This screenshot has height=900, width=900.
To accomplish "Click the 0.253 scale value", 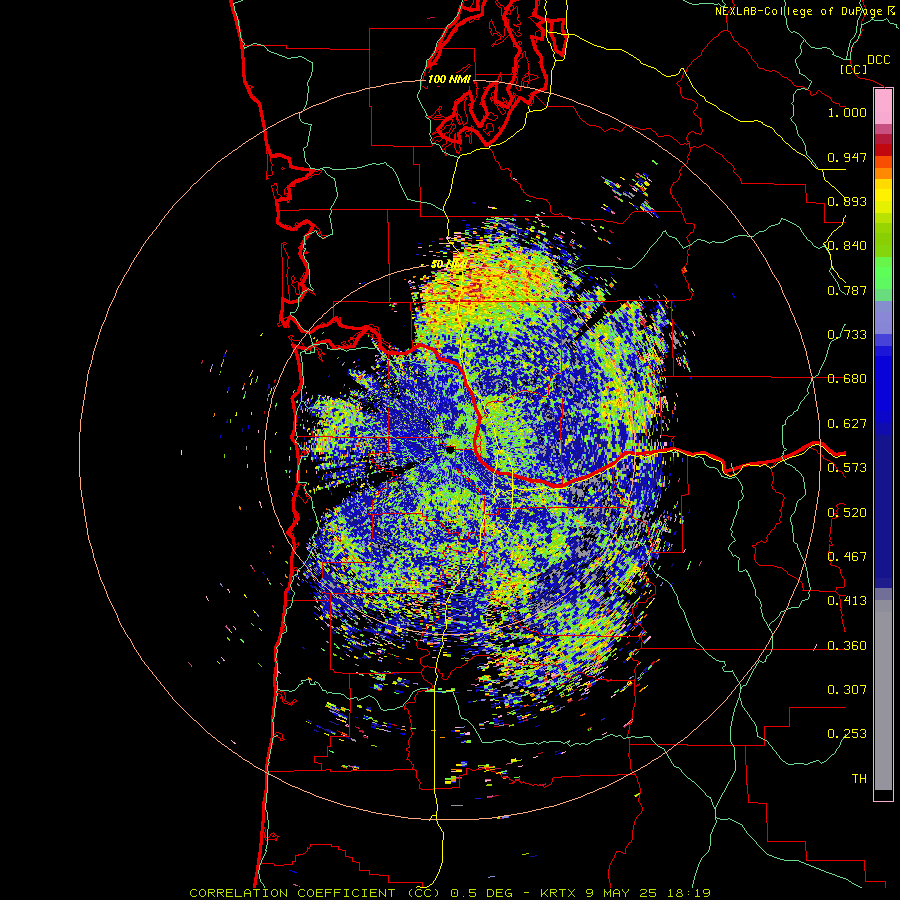I will pyautogui.click(x=847, y=734).
